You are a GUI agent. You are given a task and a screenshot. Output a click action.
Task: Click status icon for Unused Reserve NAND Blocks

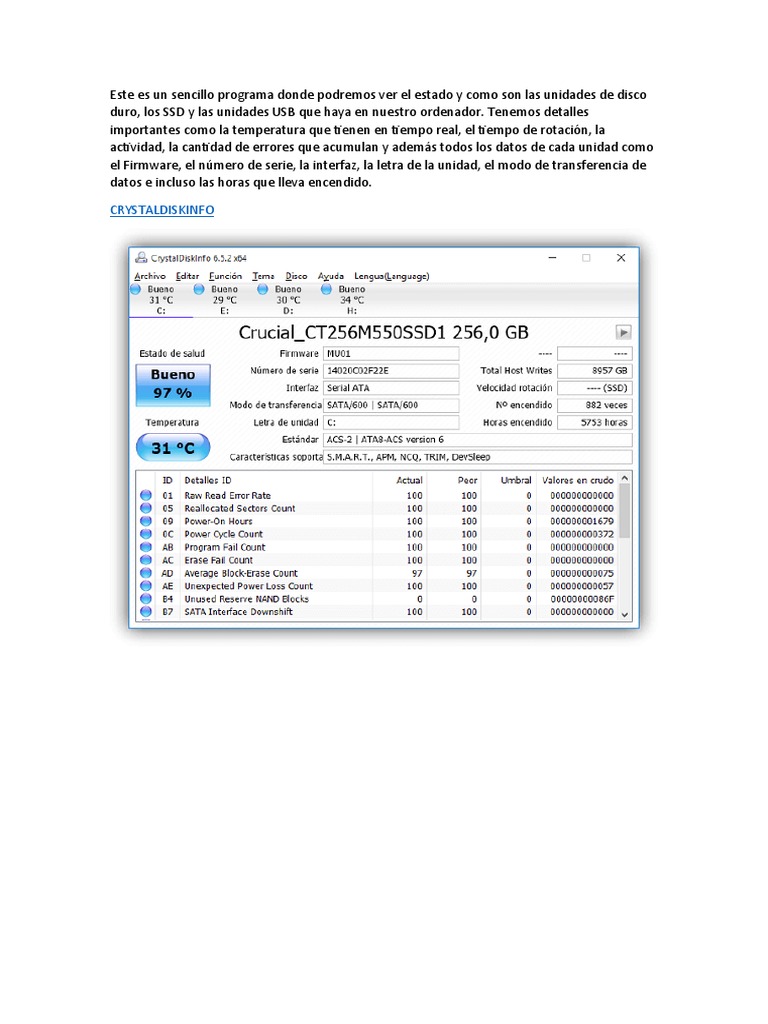146,599
